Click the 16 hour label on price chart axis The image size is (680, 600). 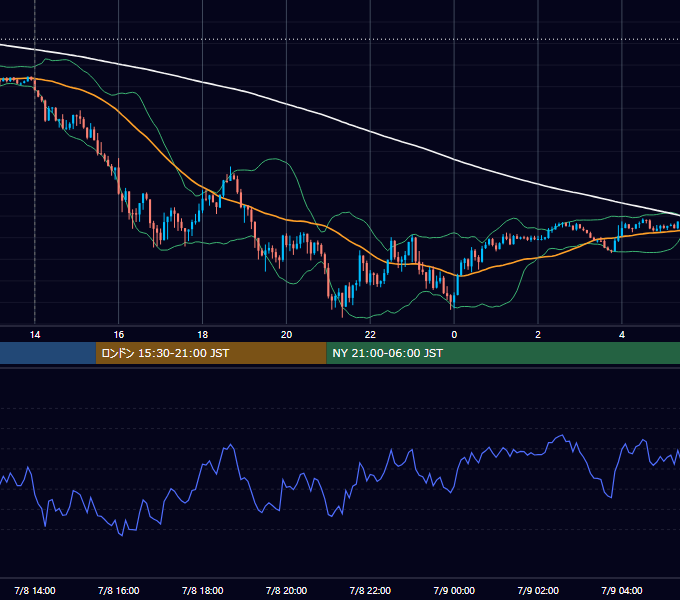click(118, 335)
